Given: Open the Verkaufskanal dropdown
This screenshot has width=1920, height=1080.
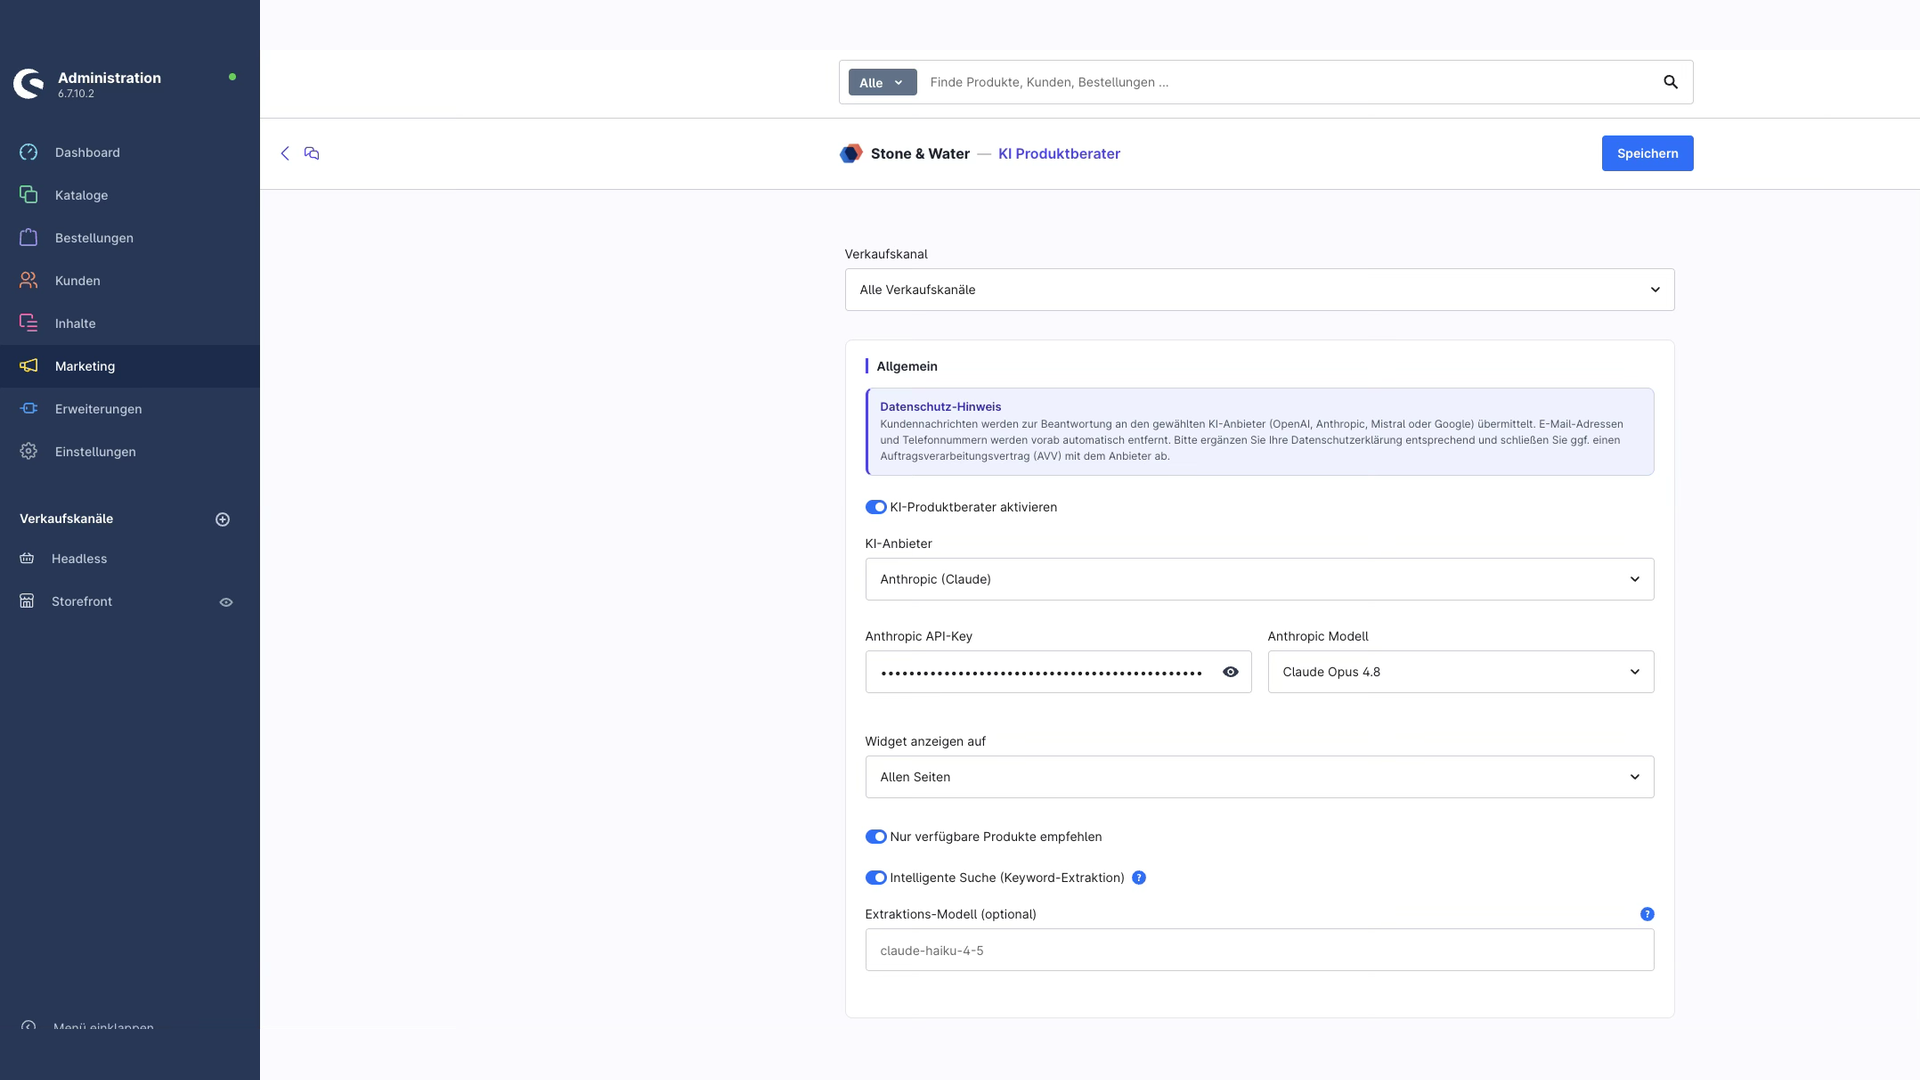Looking at the screenshot, I should coord(1259,290).
